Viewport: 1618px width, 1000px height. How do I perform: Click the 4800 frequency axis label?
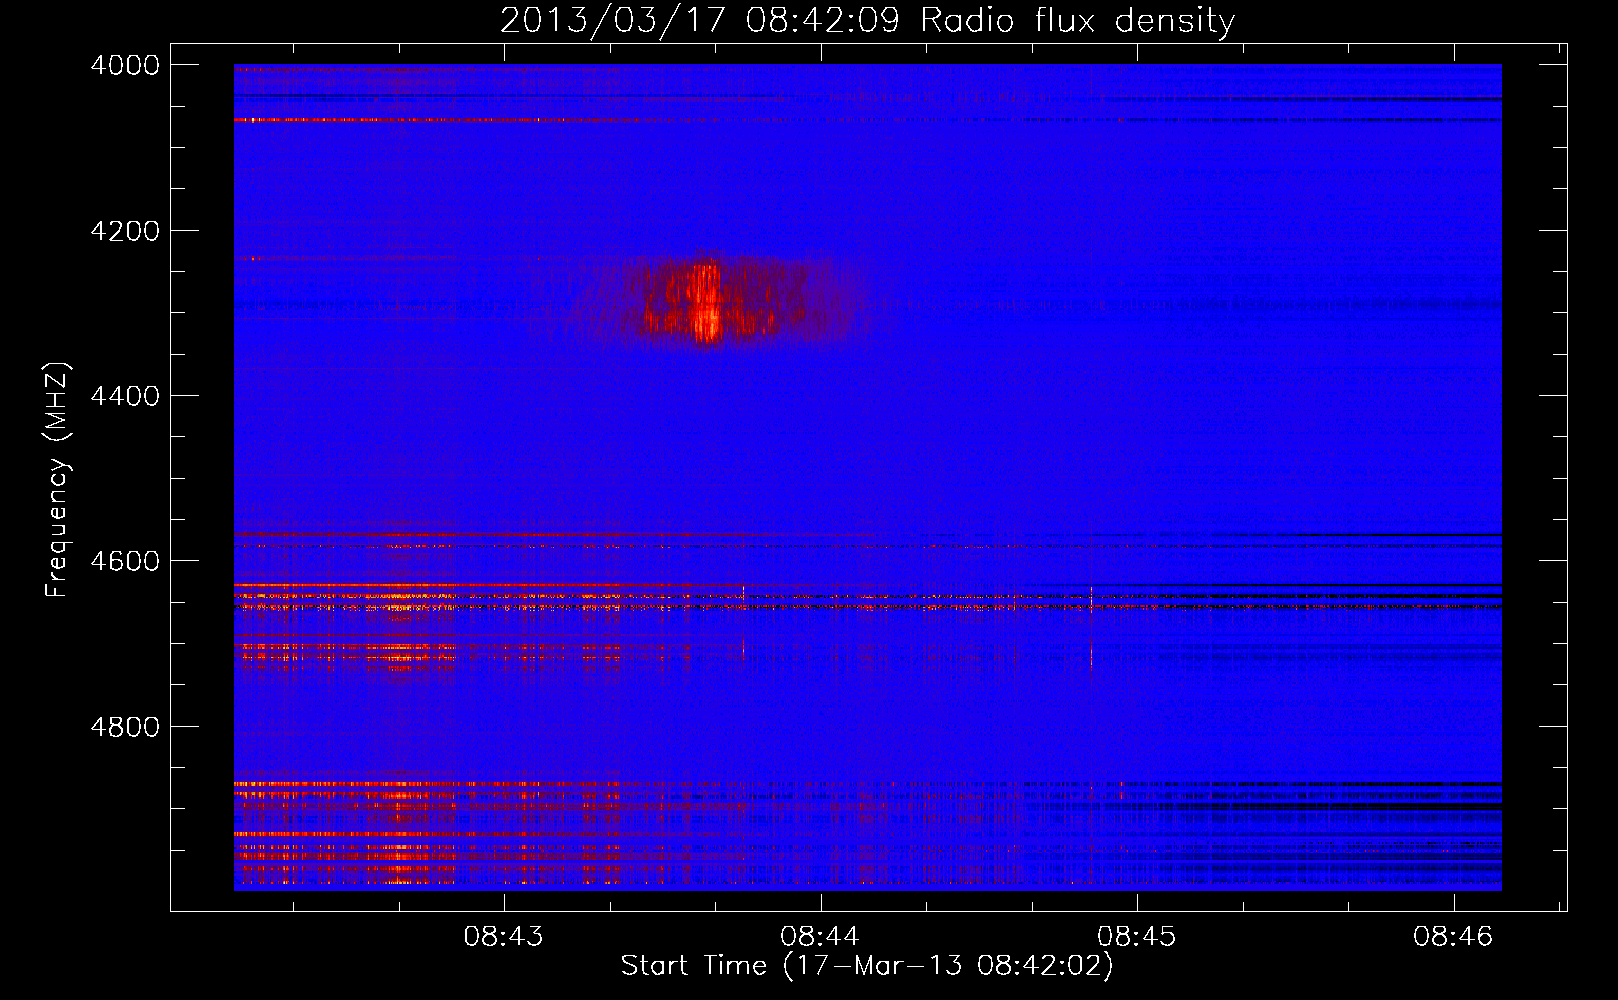point(125,727)
